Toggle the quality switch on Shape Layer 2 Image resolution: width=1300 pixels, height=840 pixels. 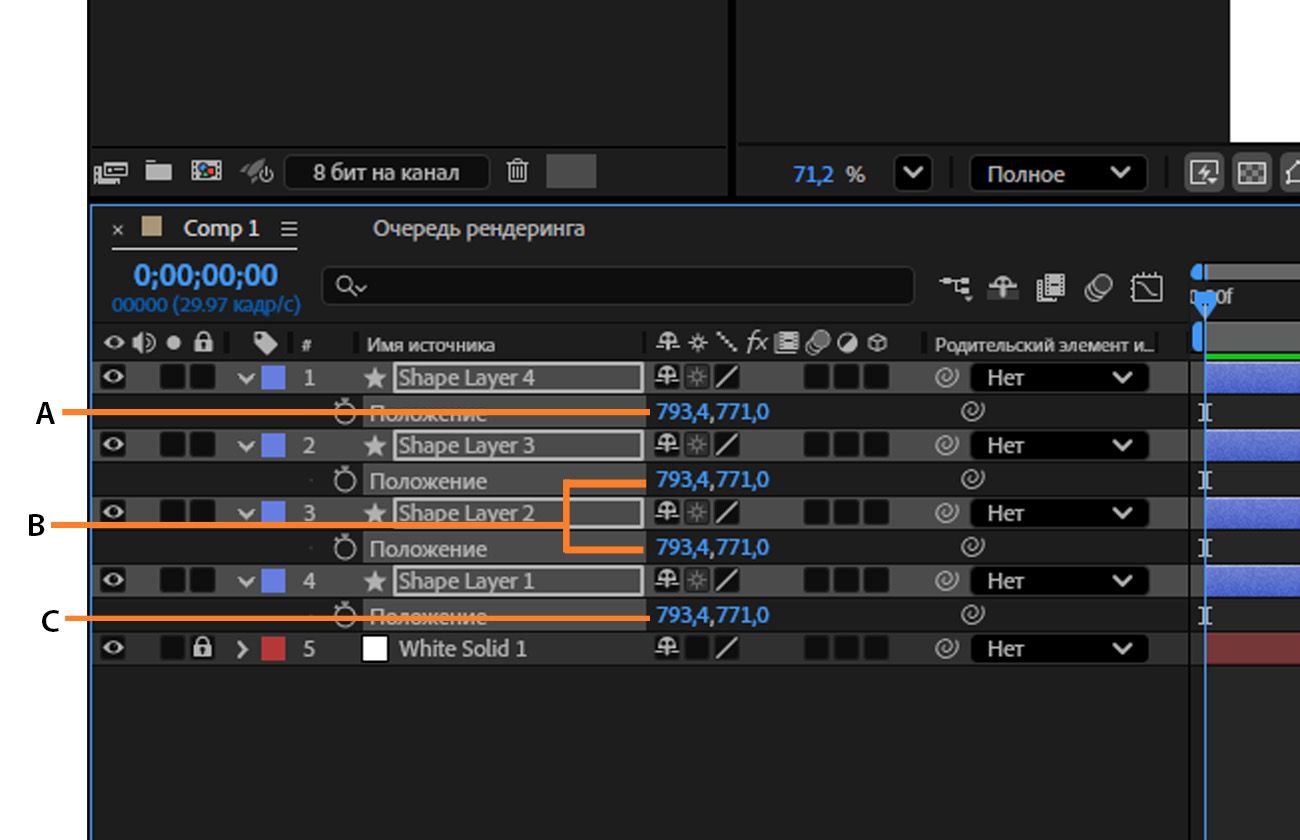(x=726, y=513)
